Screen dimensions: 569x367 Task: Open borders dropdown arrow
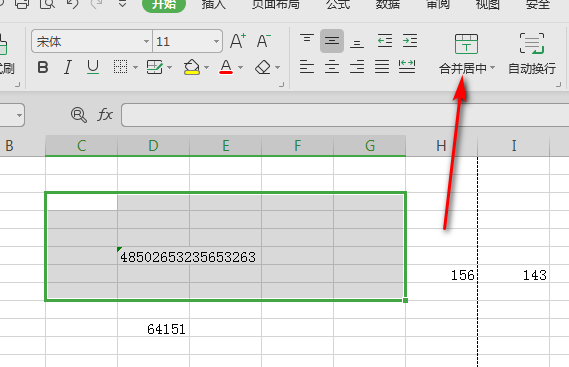[135, 68]
